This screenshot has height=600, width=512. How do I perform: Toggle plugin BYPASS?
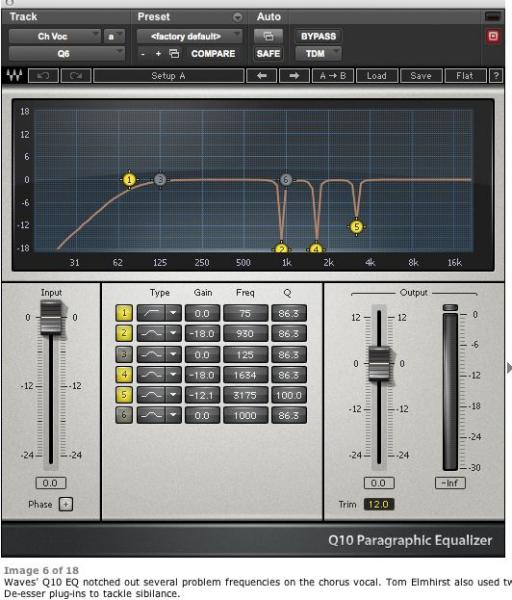tap(318, 36)
